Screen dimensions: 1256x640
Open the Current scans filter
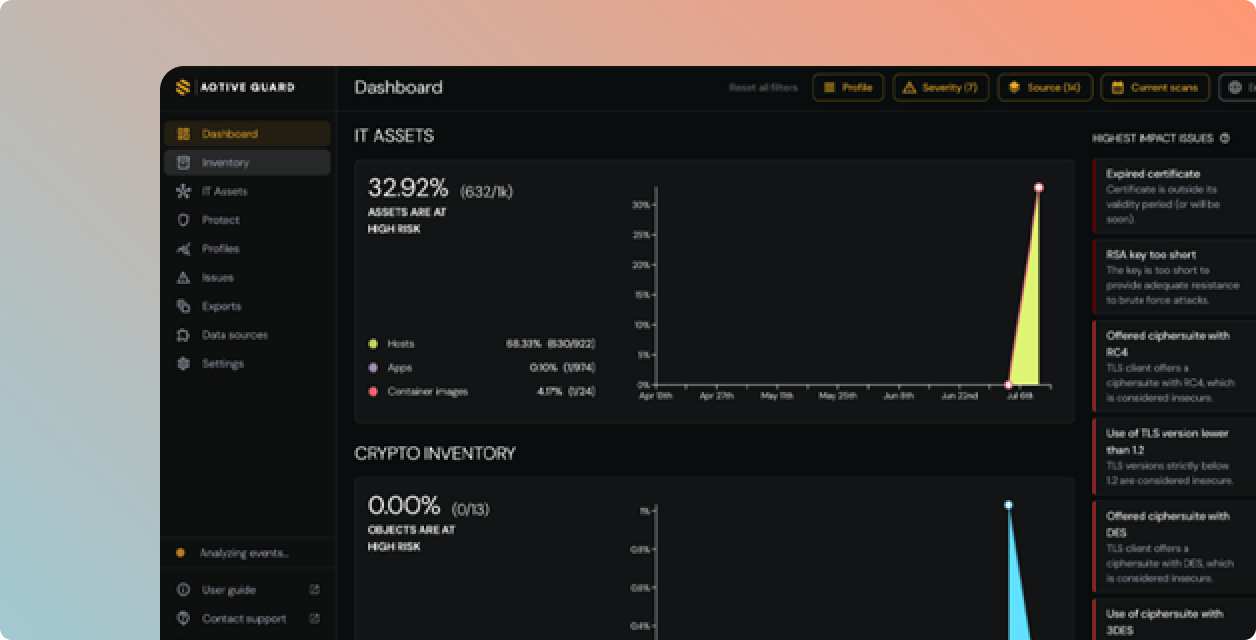(x=1155, y=88)
